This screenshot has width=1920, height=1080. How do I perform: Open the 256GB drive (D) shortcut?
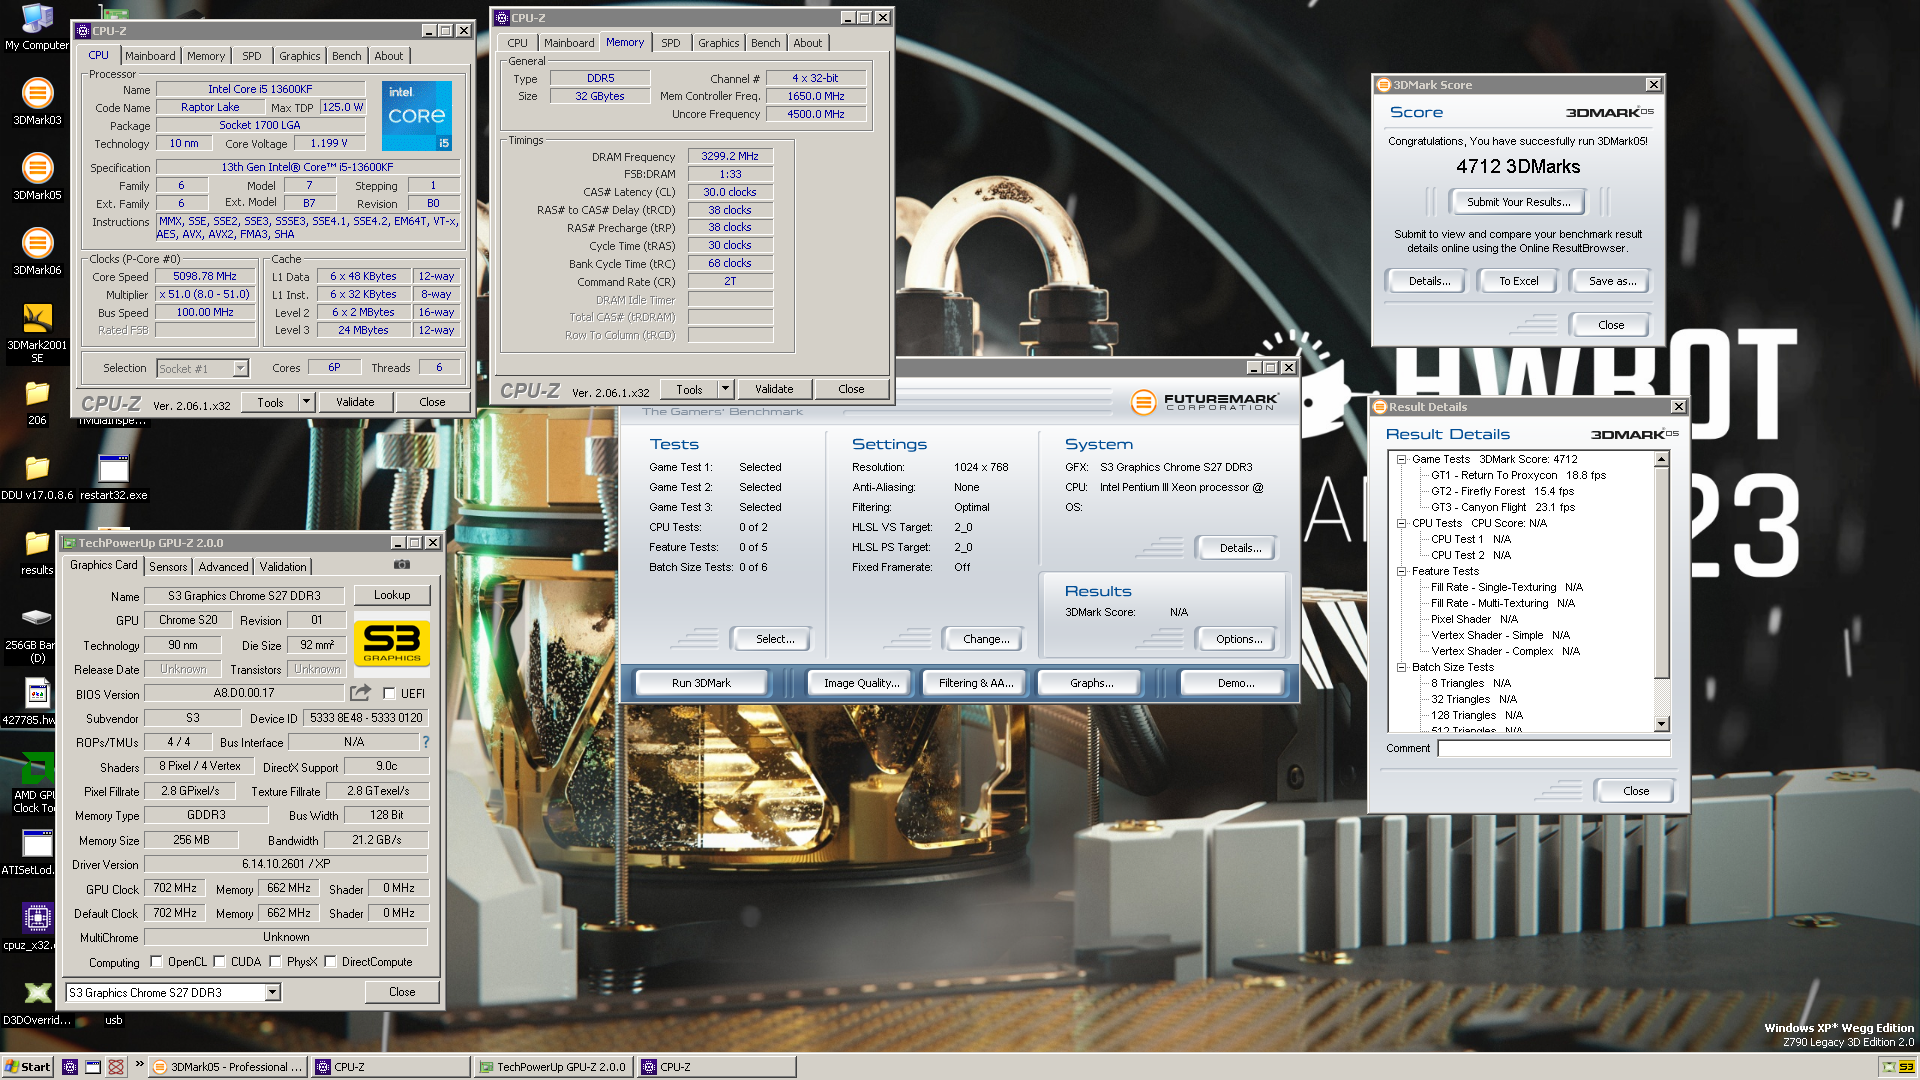pos(37,634)
